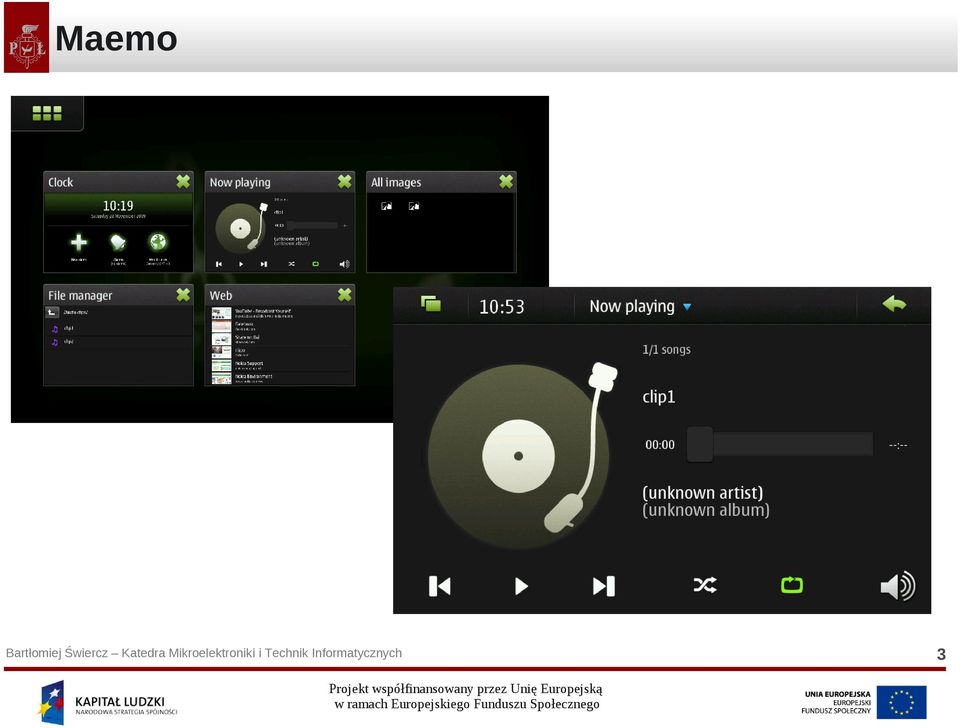Select the clip2 file in File manager
The image size is (960, 728).
118,342
